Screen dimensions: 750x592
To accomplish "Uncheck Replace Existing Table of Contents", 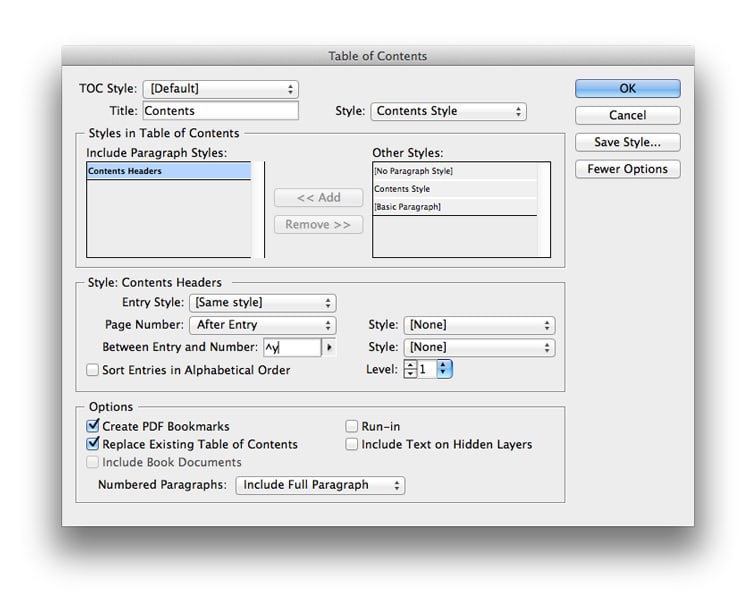I will pyautogui.click(x=93, y=444).
